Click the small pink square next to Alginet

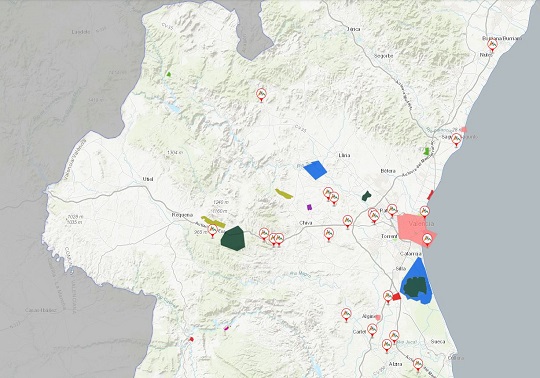tap(378, 317)
